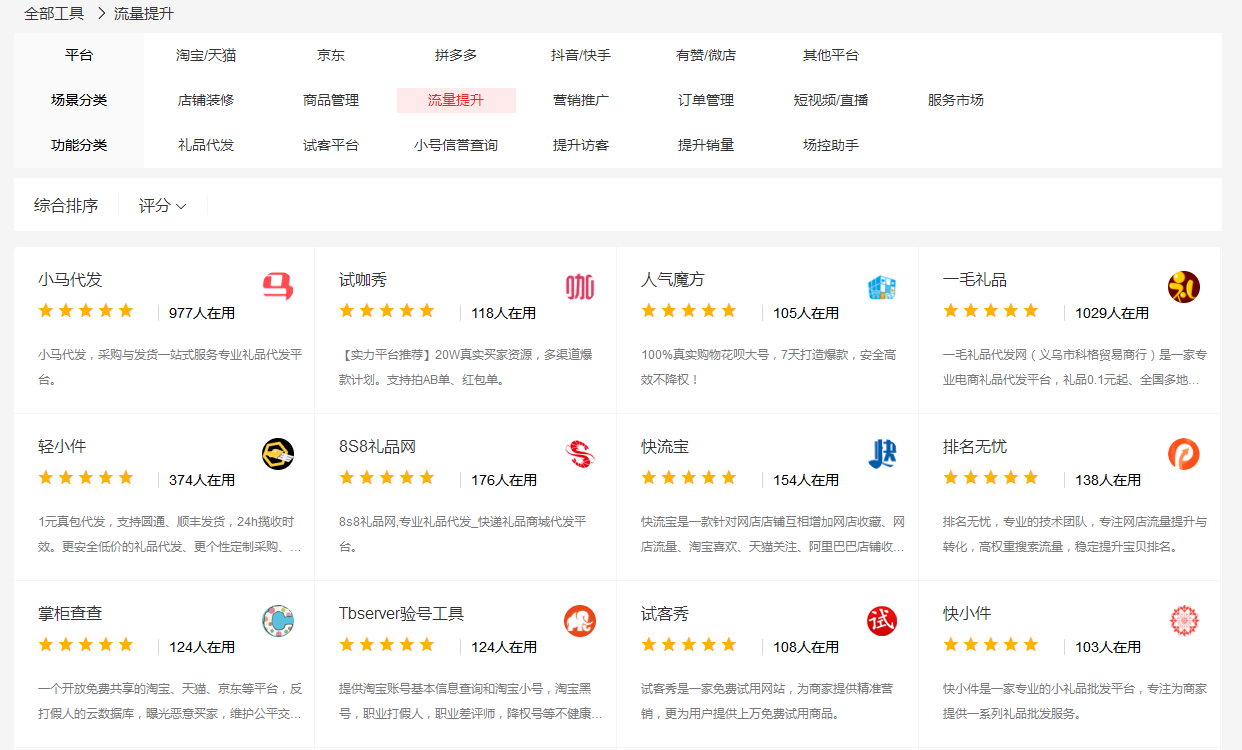
Task: Click the 试客秀 five-star rating
Action: [x=689, y=645]
